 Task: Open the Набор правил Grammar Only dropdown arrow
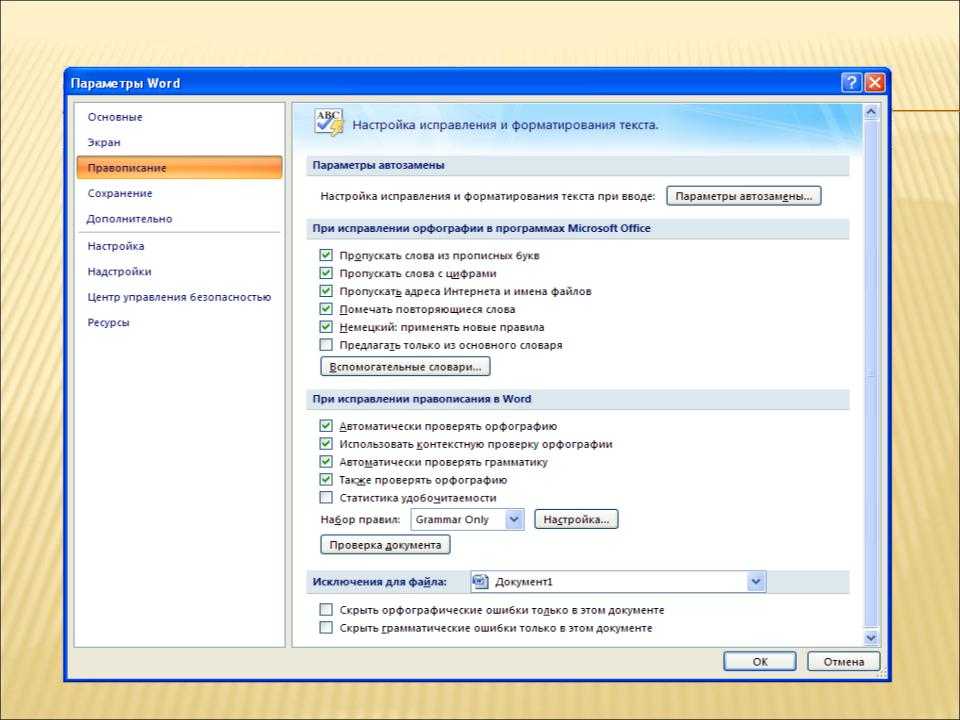click(514, 519)
